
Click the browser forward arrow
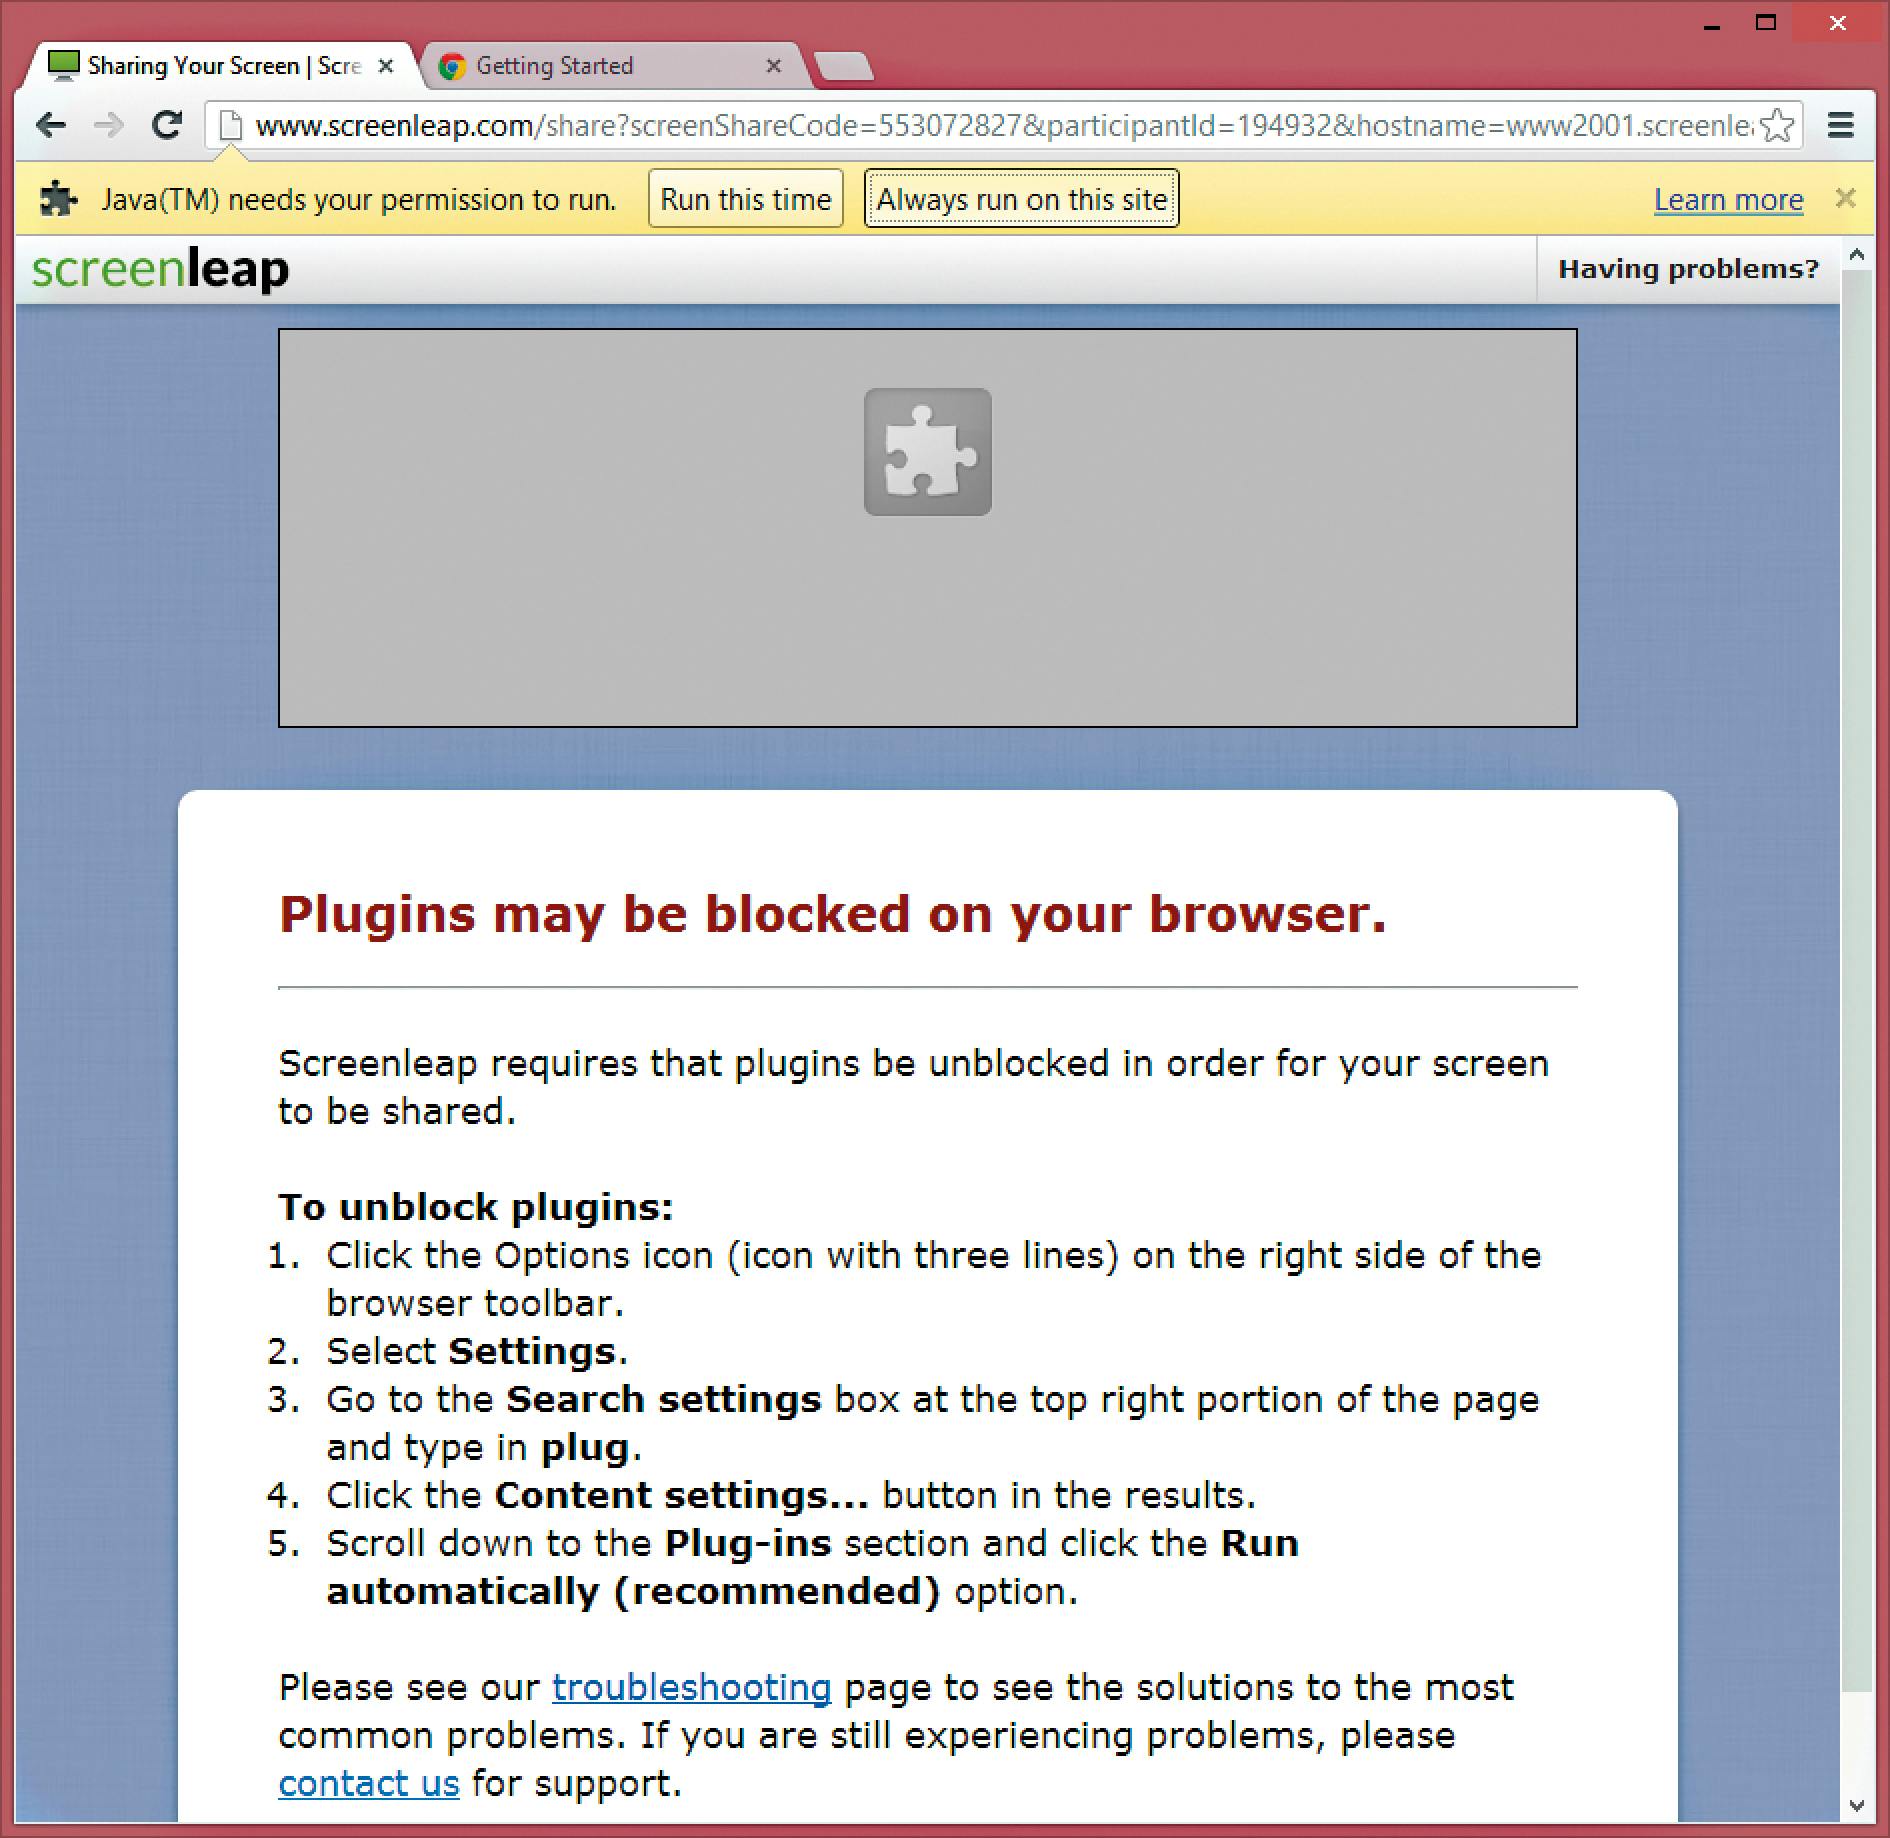[x=108, y=125]
